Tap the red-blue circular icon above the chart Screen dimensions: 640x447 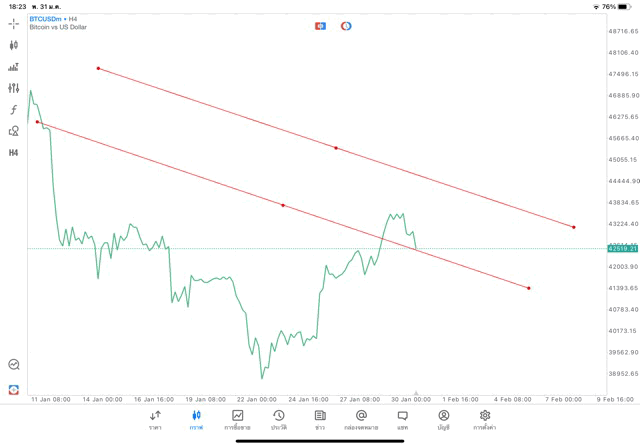pyautogui.click(x=346, y=25)
